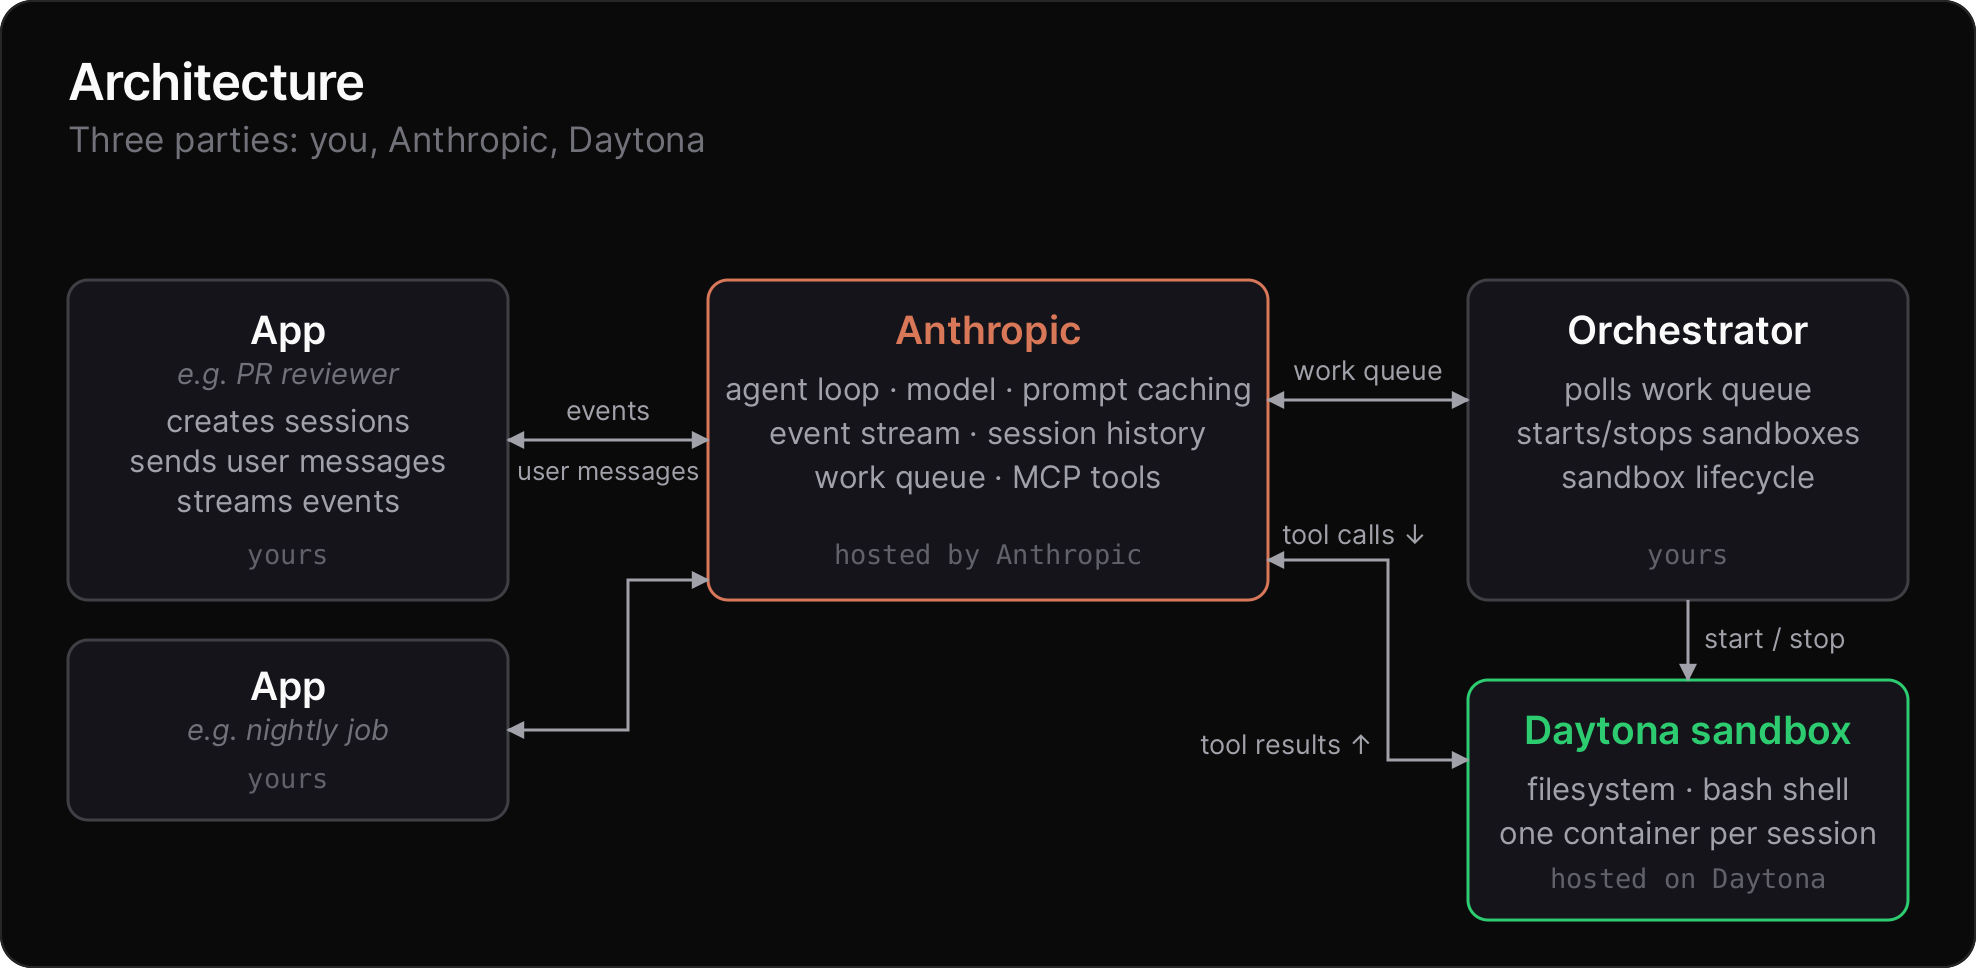Click 'one container per session' line
This screenshot has width=1976, height=968.
click(1688, 833)
